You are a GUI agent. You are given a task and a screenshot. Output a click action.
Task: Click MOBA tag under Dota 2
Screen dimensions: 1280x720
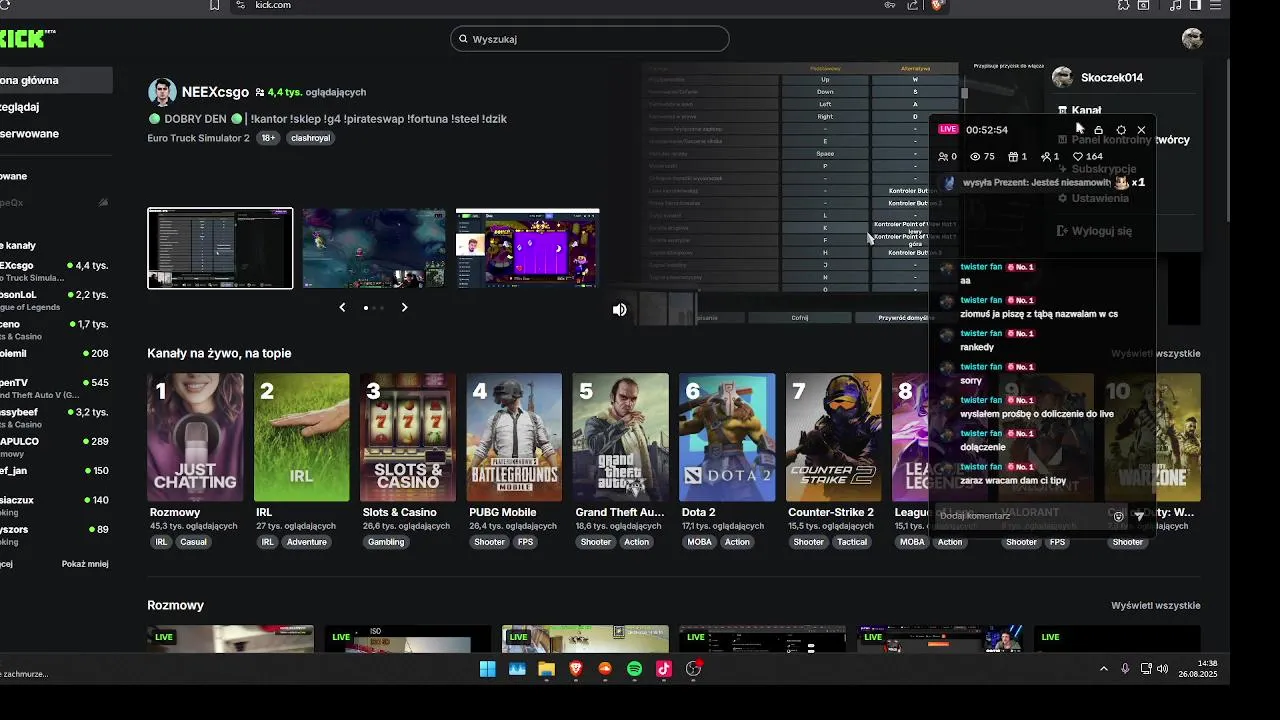pyautogui.click(x=699, y=542)
